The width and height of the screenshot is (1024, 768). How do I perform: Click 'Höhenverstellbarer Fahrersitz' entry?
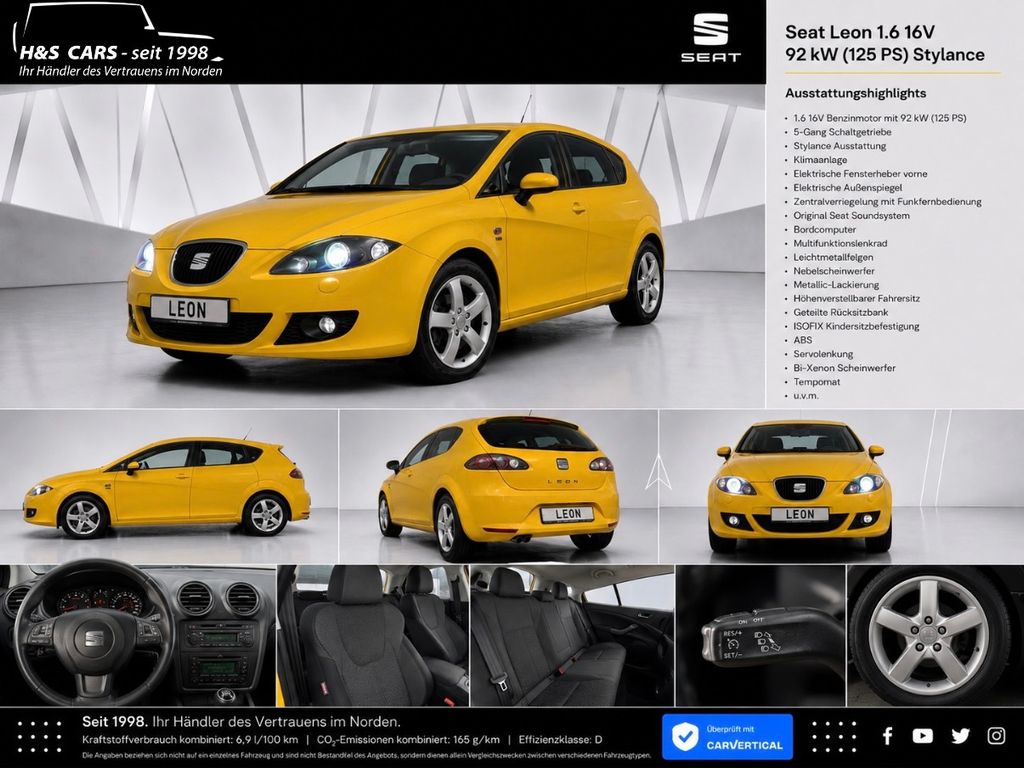click(x=856, y=298)
